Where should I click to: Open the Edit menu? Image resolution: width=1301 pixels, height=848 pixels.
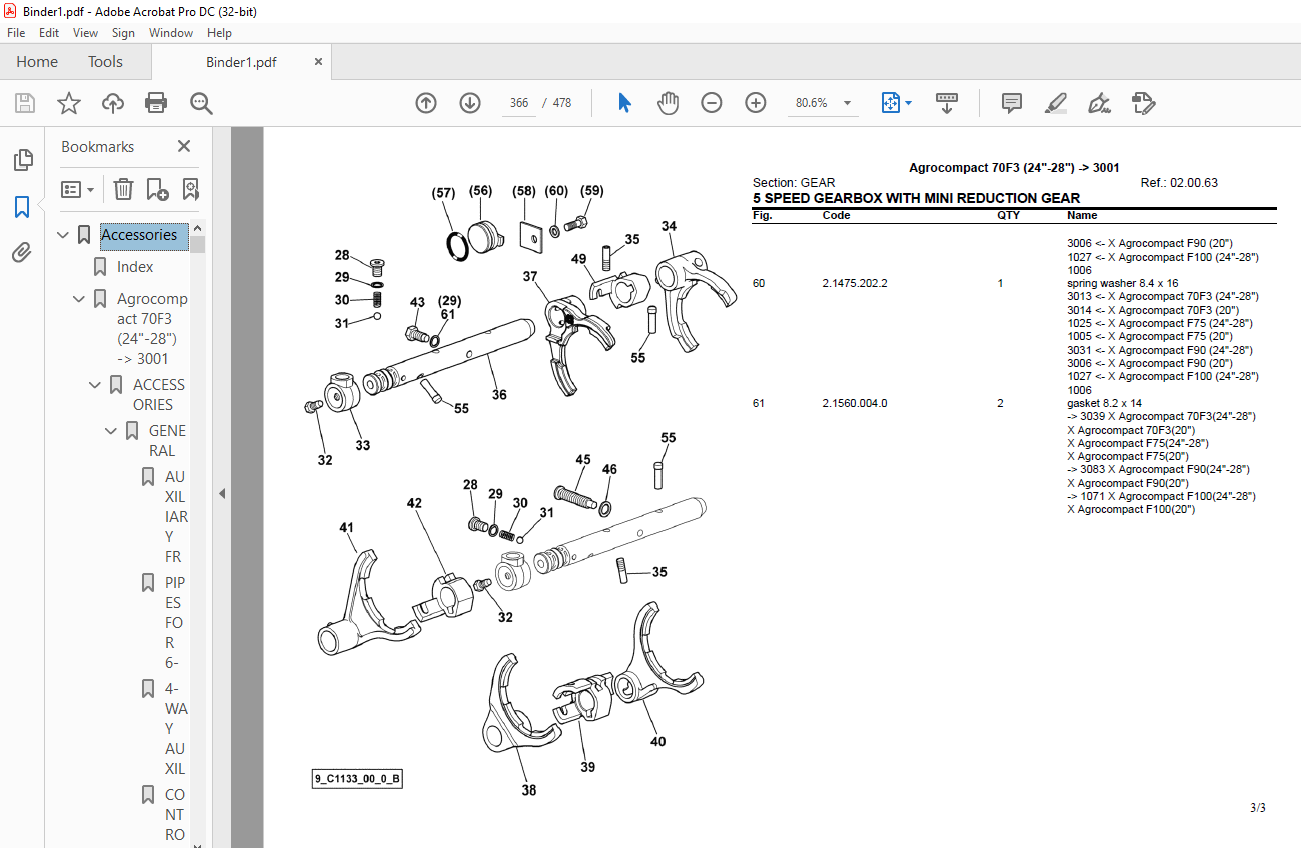(49, 33)
